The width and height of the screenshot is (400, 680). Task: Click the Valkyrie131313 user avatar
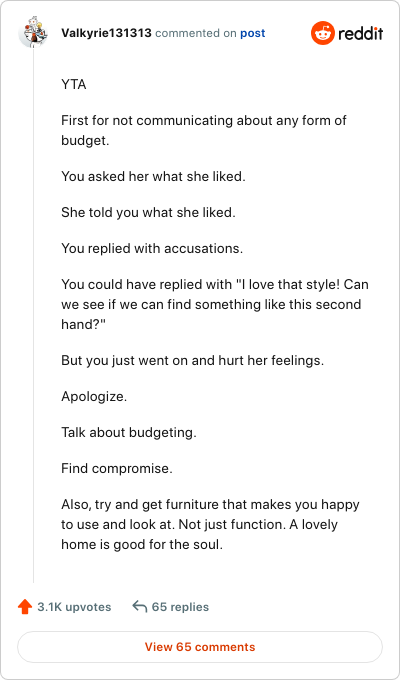click(x=33, y=32)
